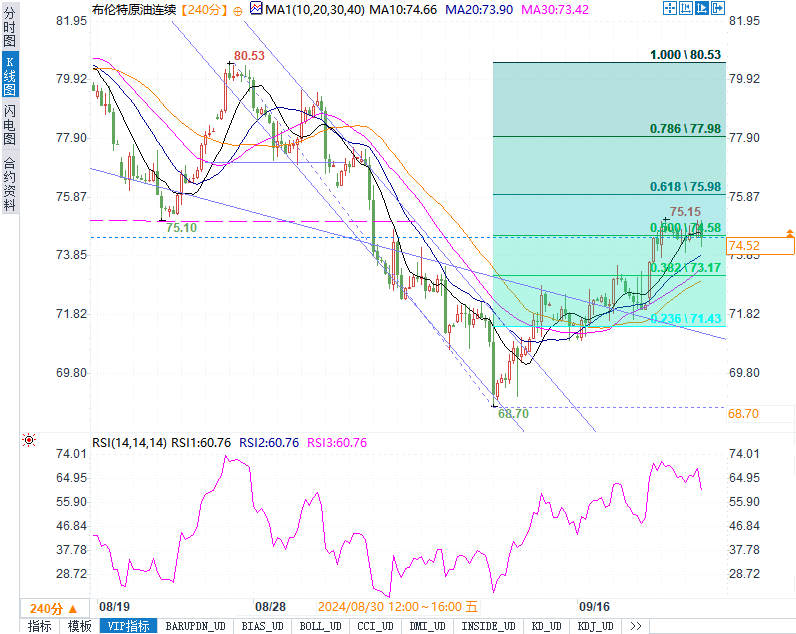Click the orange crosshair circle icon after 240分
The width and height of the screenshot is (796, 634).
(238, 11)
